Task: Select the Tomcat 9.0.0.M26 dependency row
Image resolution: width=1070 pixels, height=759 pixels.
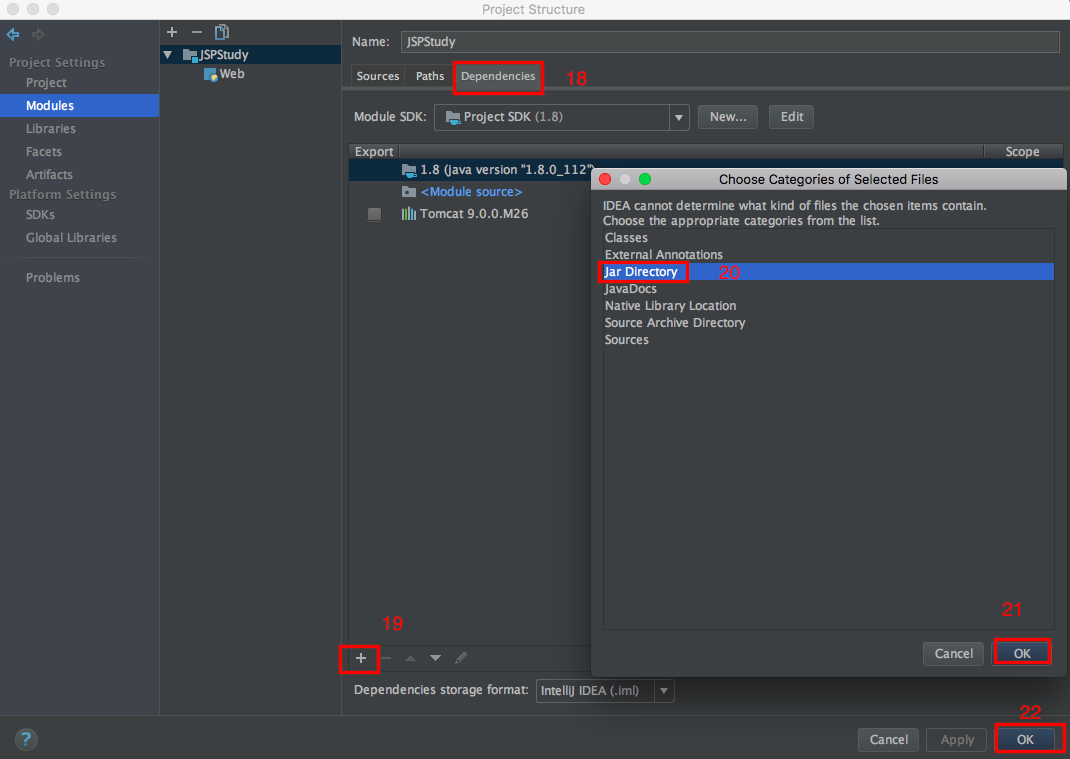Action: pyautogui.click(x=469, y=214)
